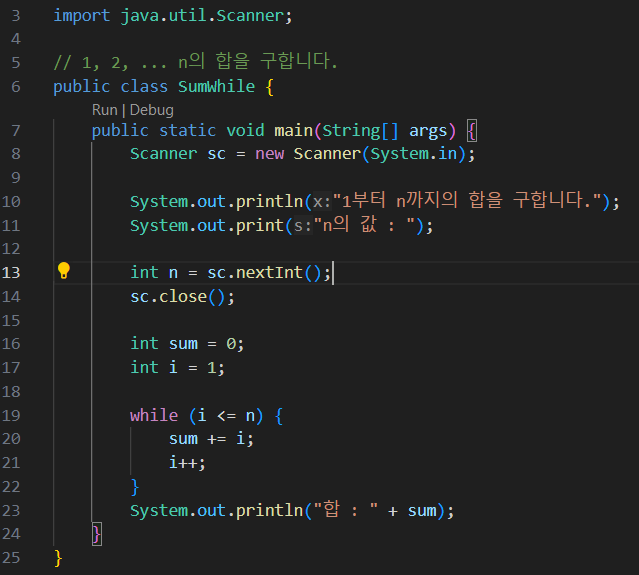The width and height of the screenshot is (639, 575).
Task: Start debugging via Debug CodeLens link
Action: click(152, 110)
